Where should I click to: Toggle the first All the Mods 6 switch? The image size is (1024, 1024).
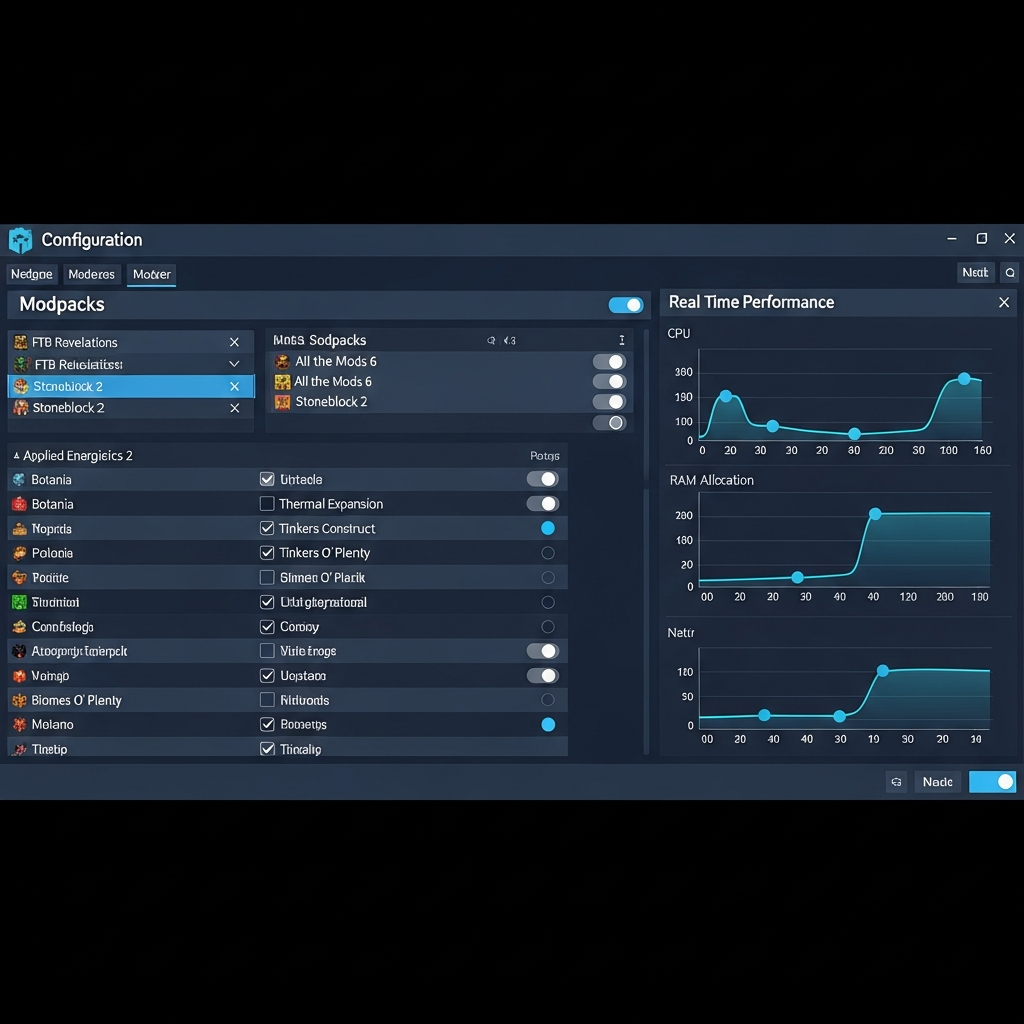609,362
